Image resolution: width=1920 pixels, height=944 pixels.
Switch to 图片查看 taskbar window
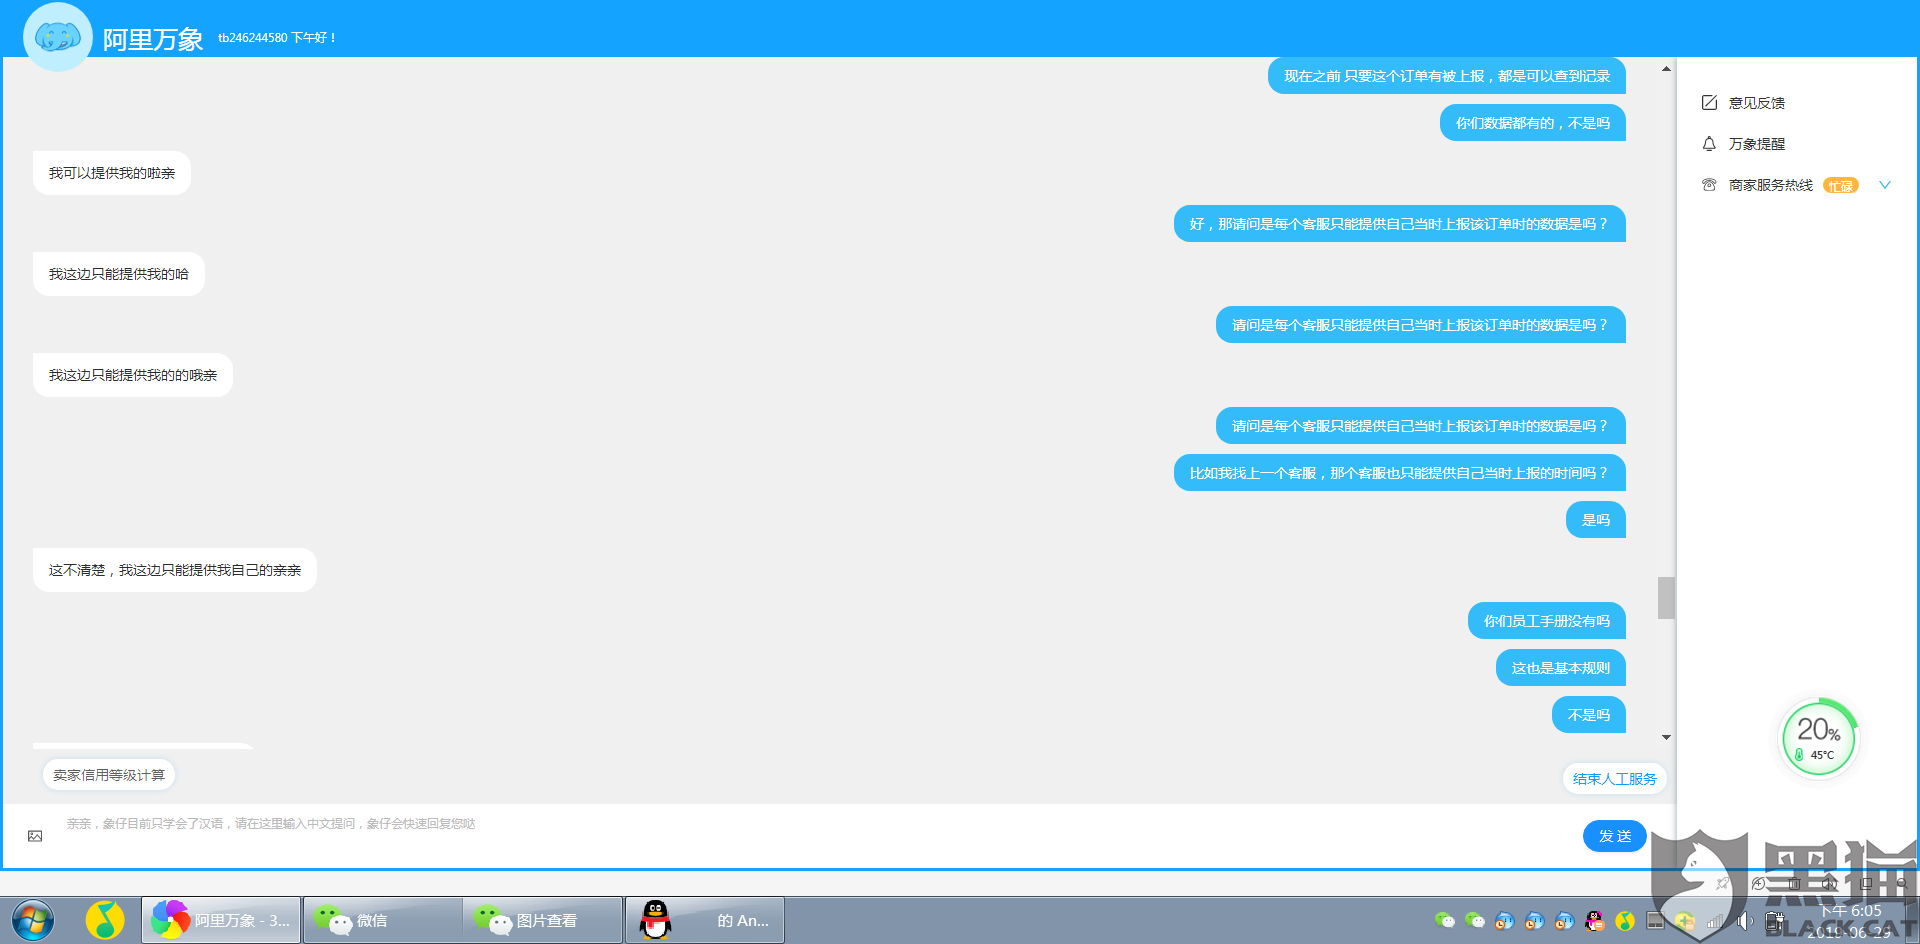click(x=543, y=920)
